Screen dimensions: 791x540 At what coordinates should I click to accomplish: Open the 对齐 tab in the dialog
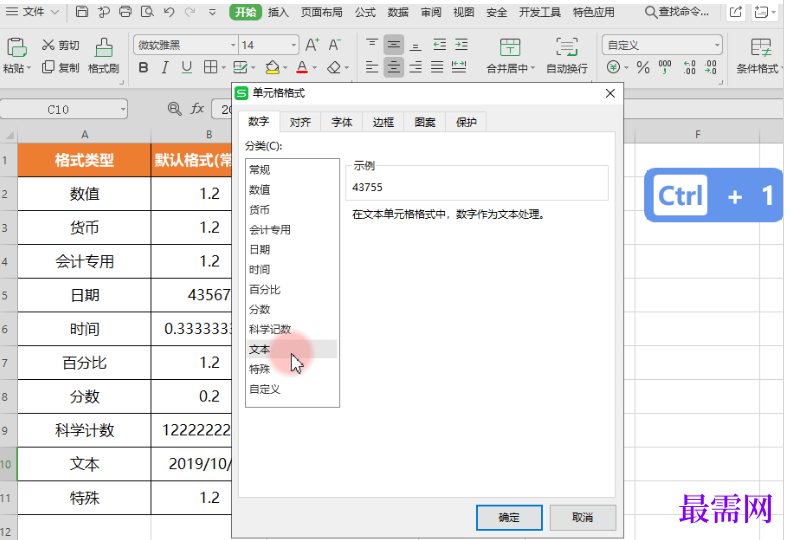pyautogui.click(x=300, y=122)
